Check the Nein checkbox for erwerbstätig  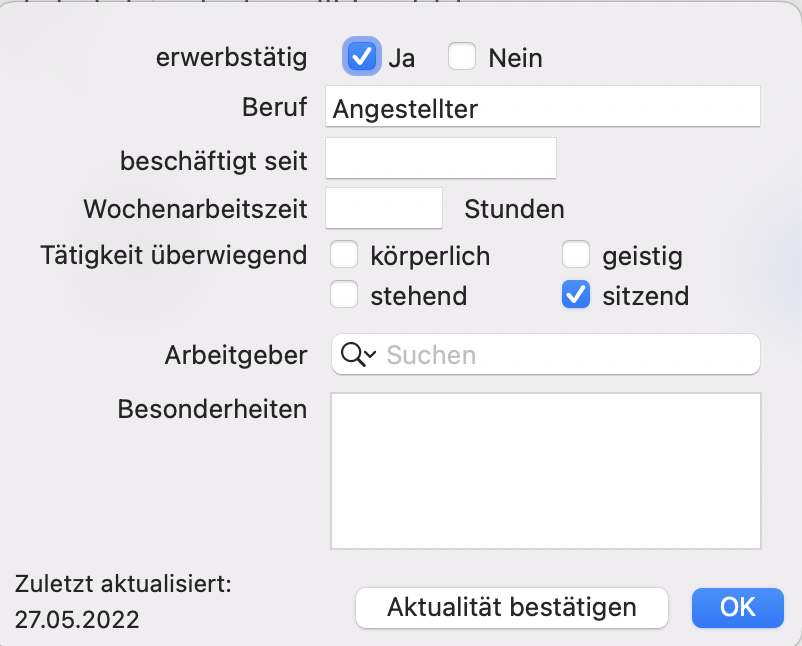[462, 56]
